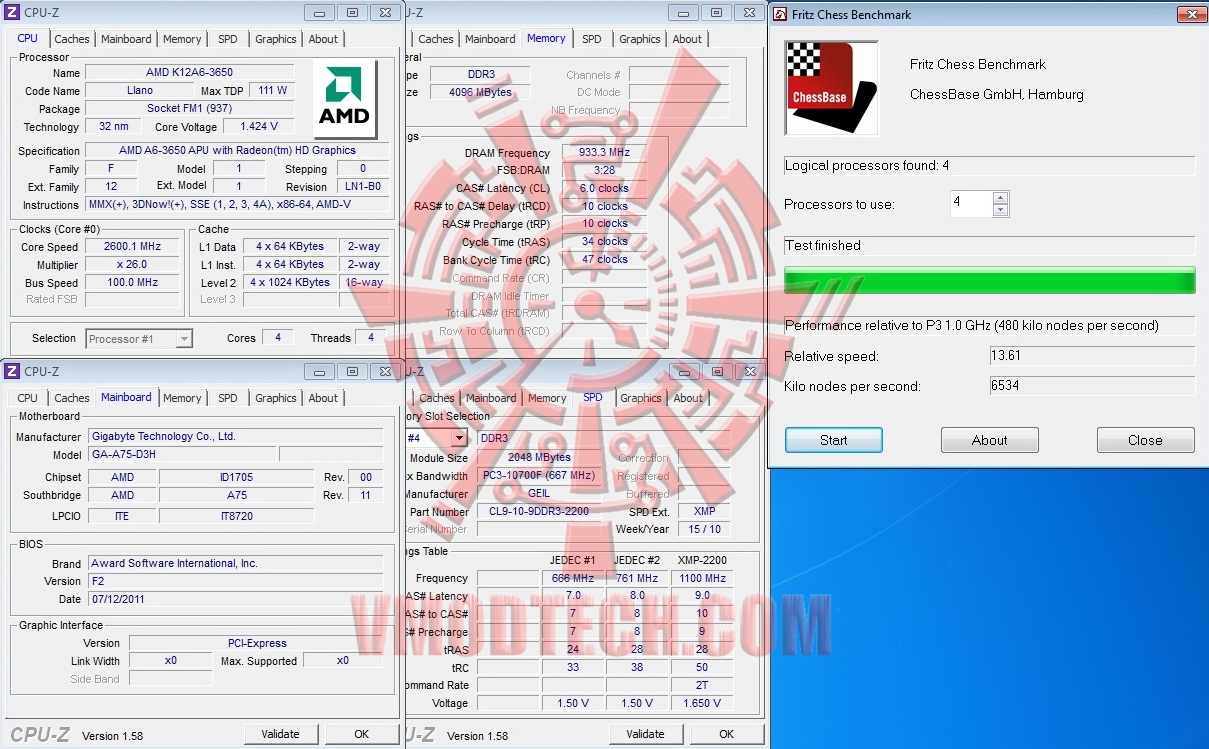The image size is (1209, 749).
Task: Click the '111 W' Max TDP value
Action: (x=272, y=91)
